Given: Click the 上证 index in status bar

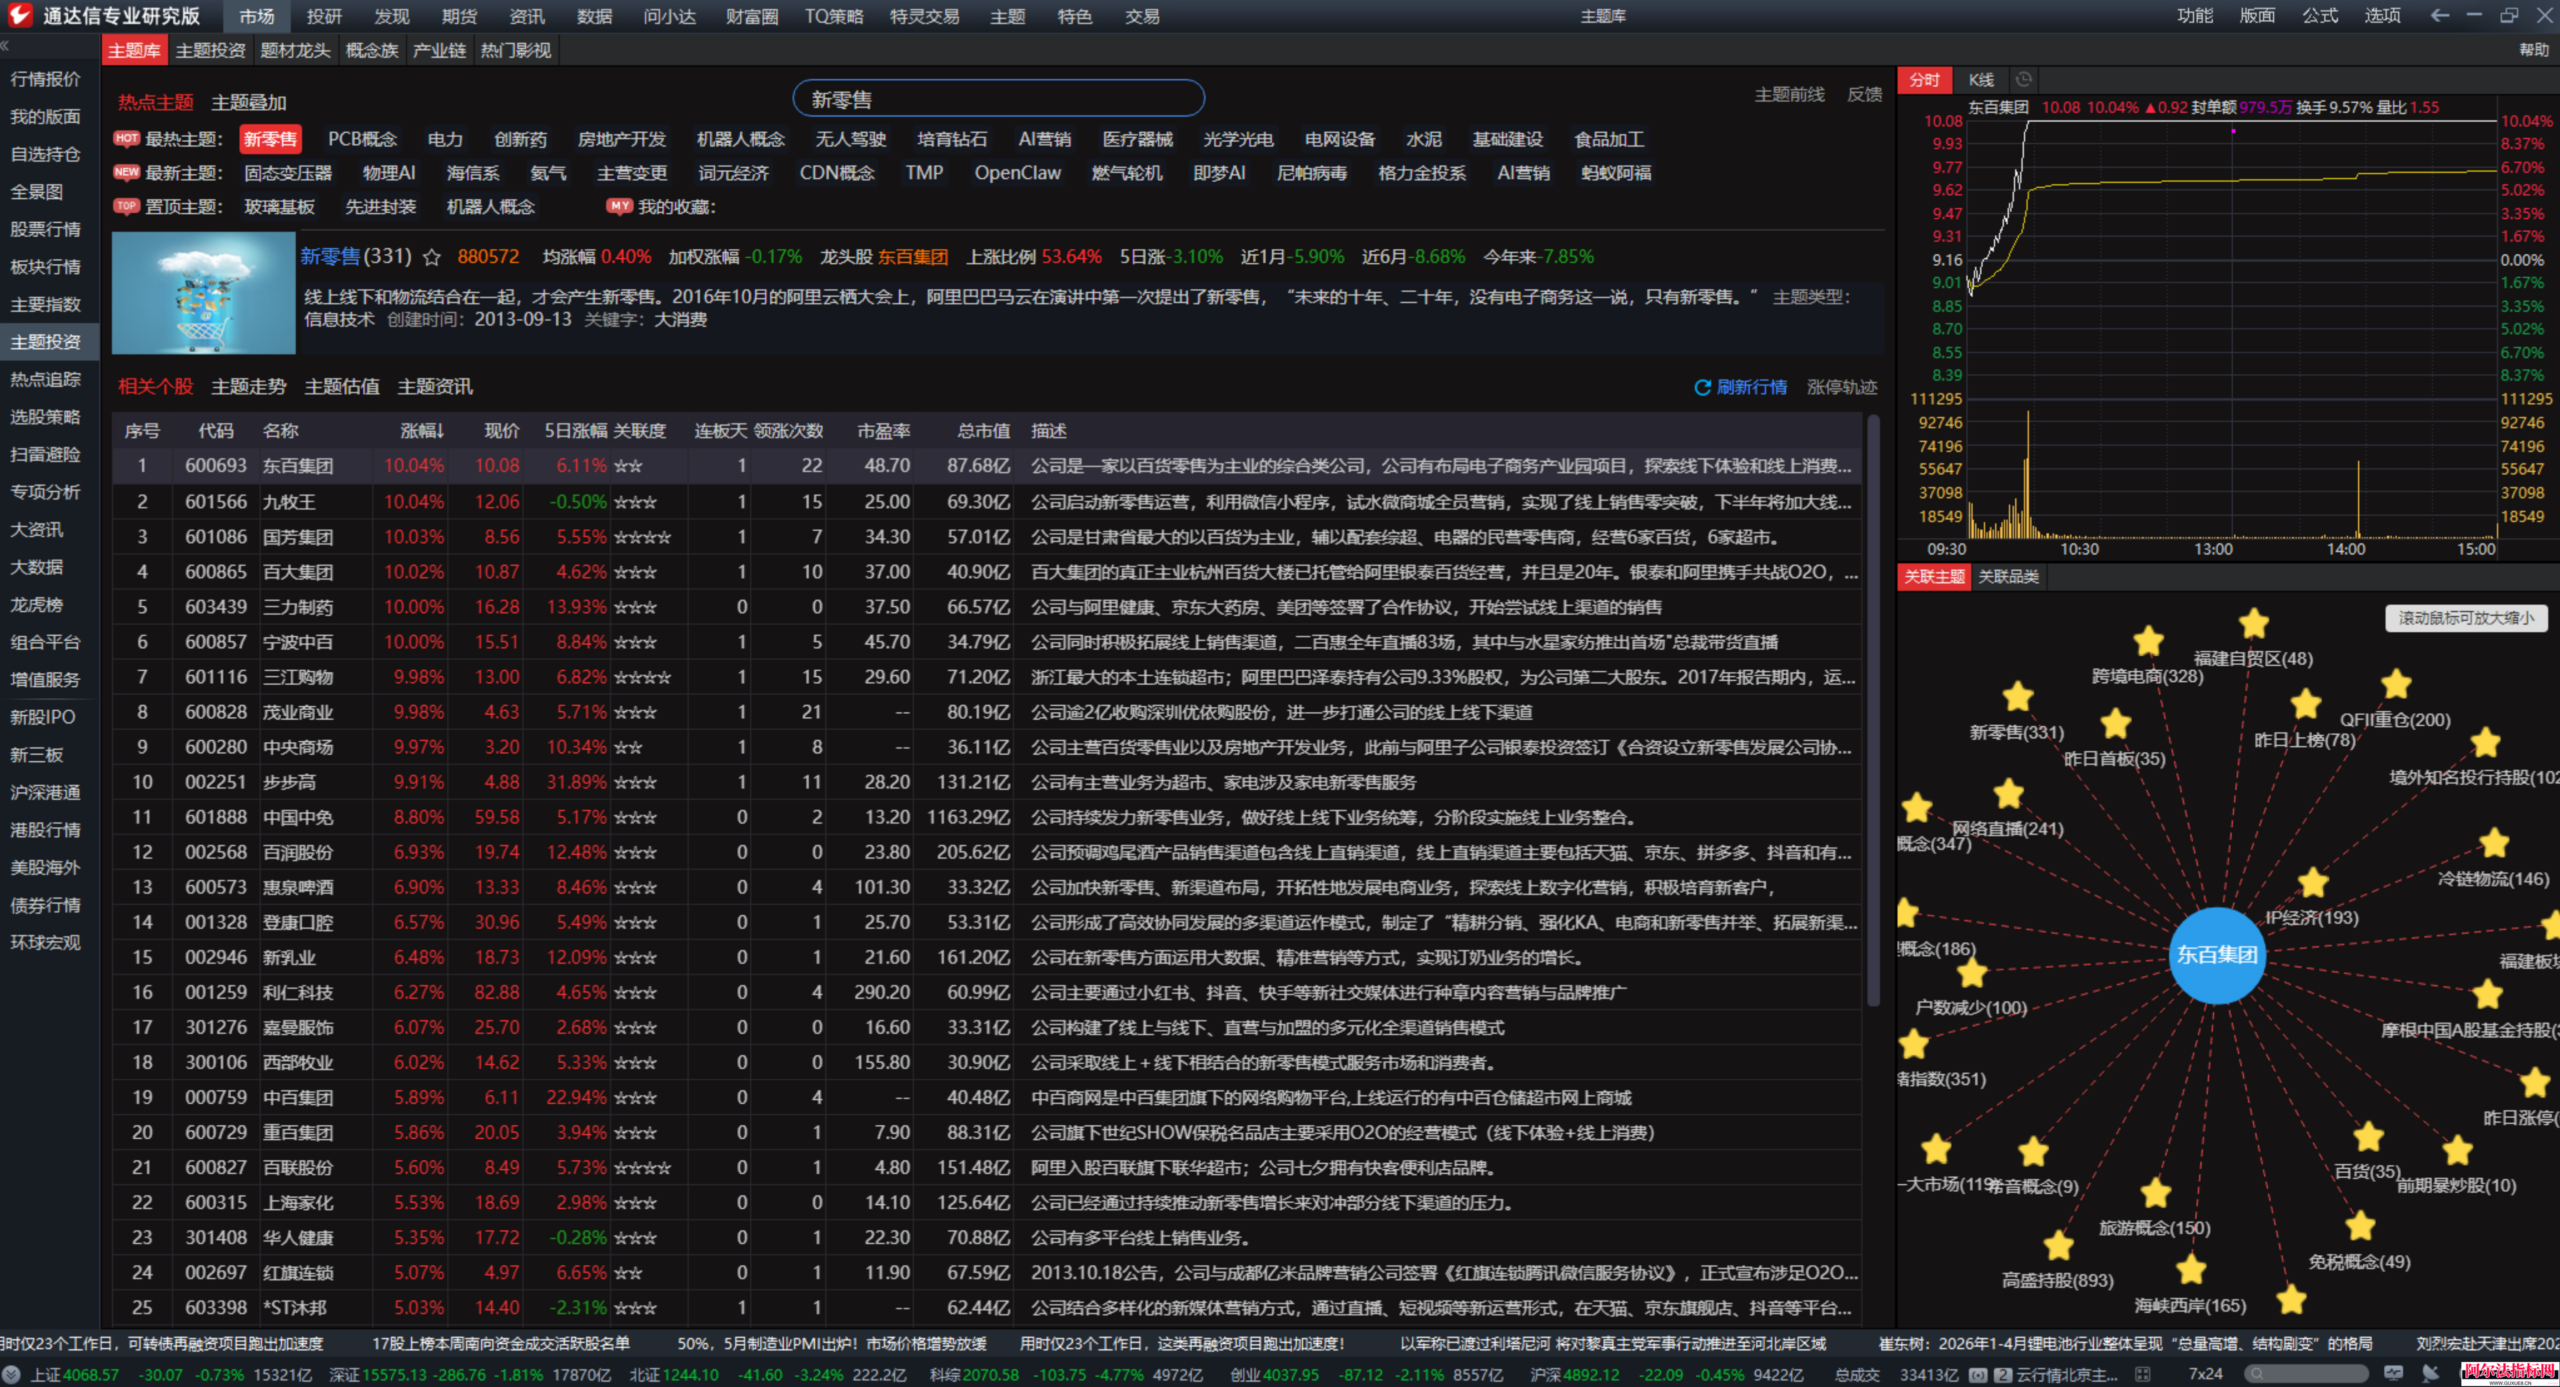Looking at the screenshot, I should 75,1375.
